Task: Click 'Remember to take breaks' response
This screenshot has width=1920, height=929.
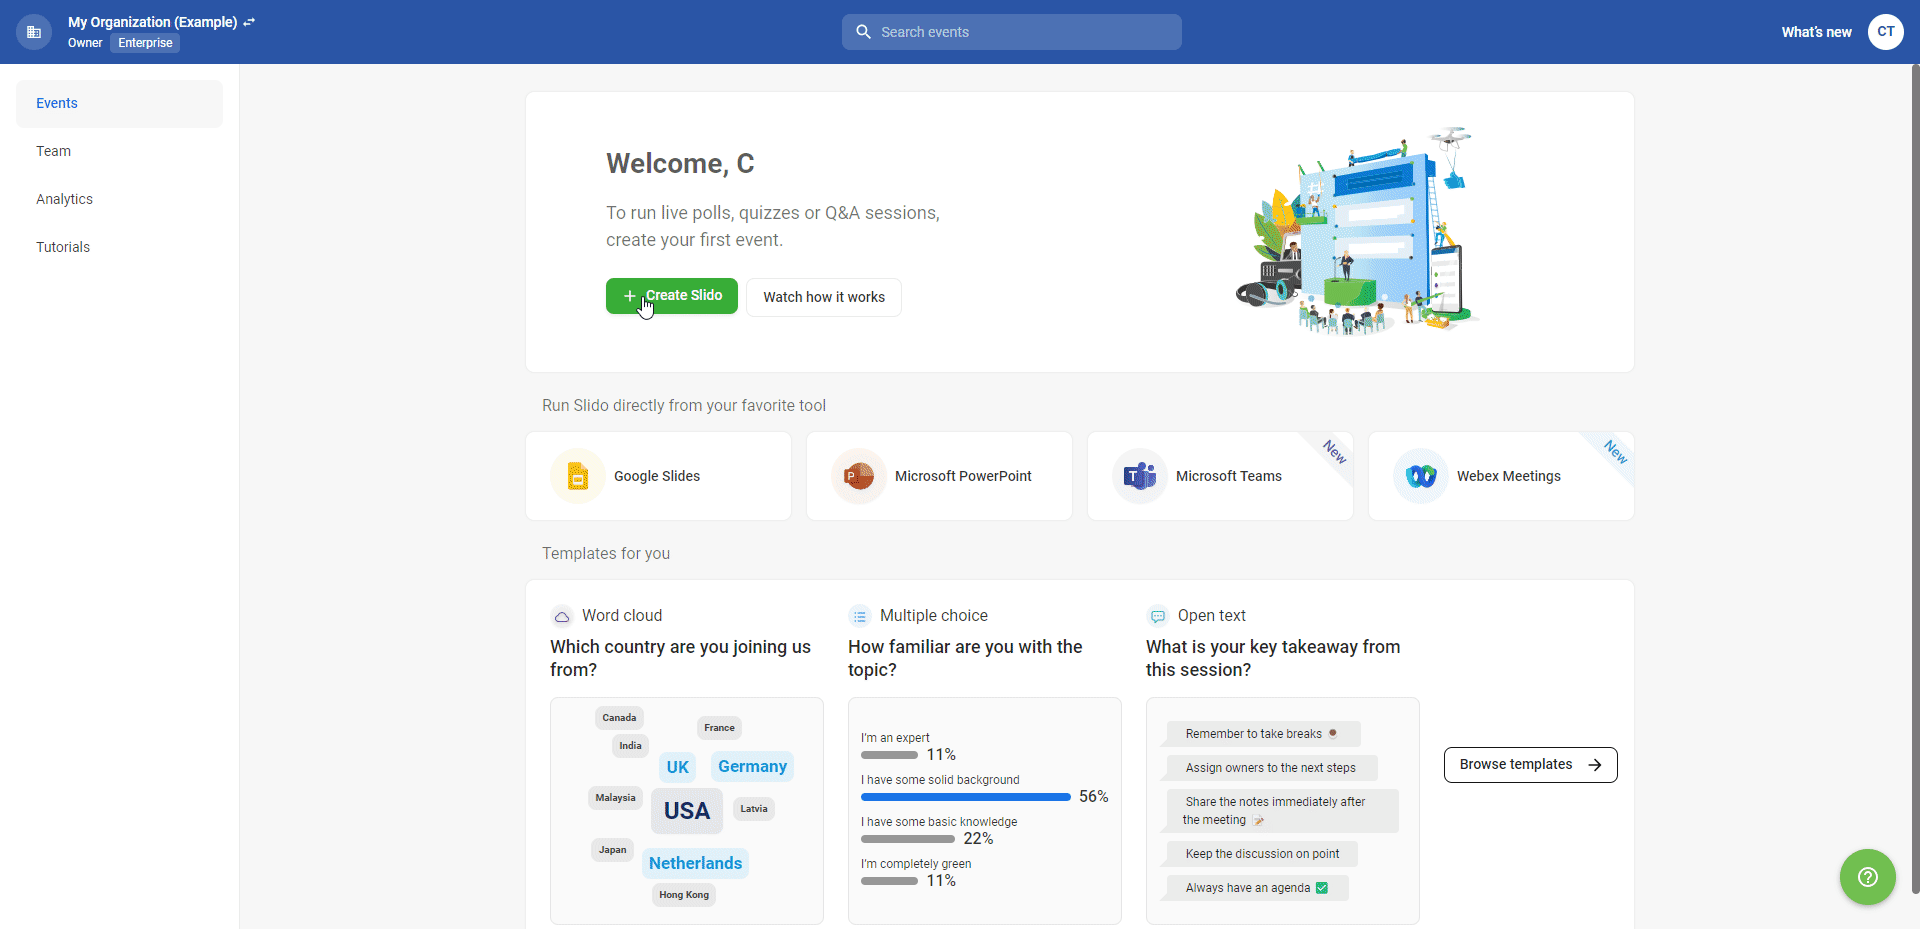Action: point(1262,734)
